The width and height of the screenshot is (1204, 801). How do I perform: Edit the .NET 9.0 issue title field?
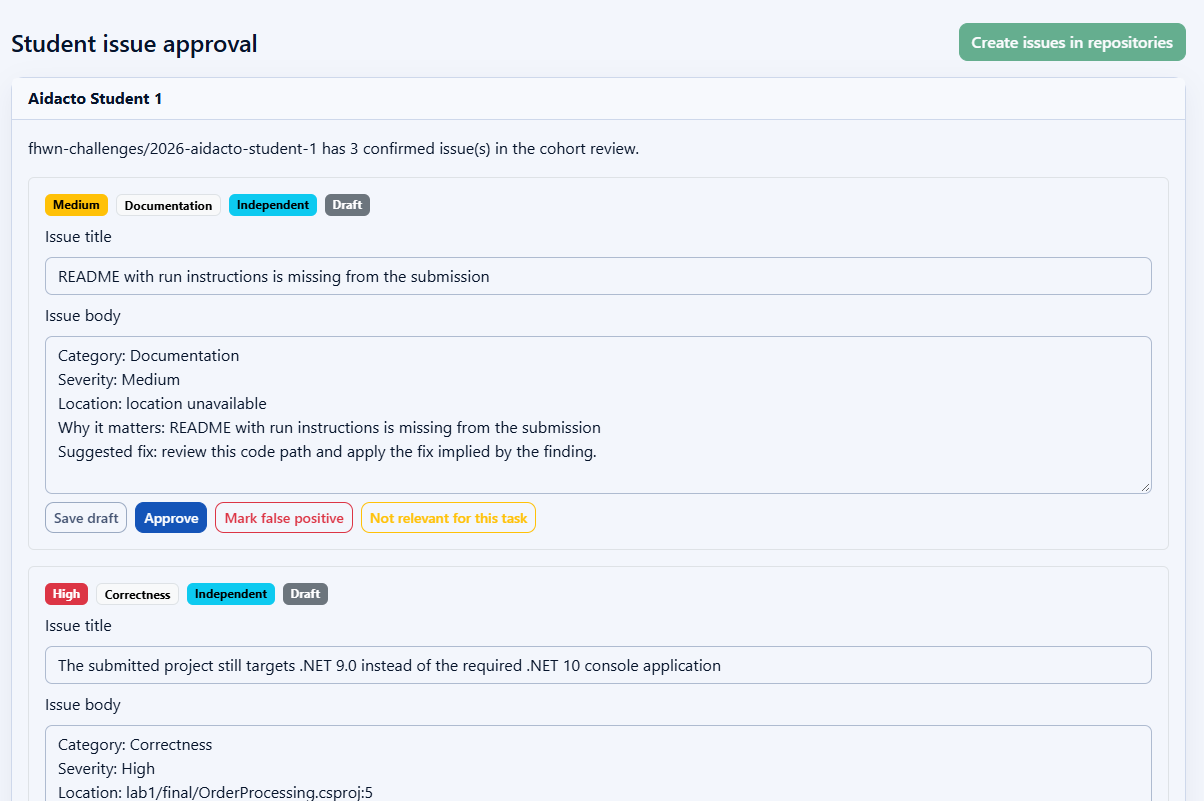(598, 665)
